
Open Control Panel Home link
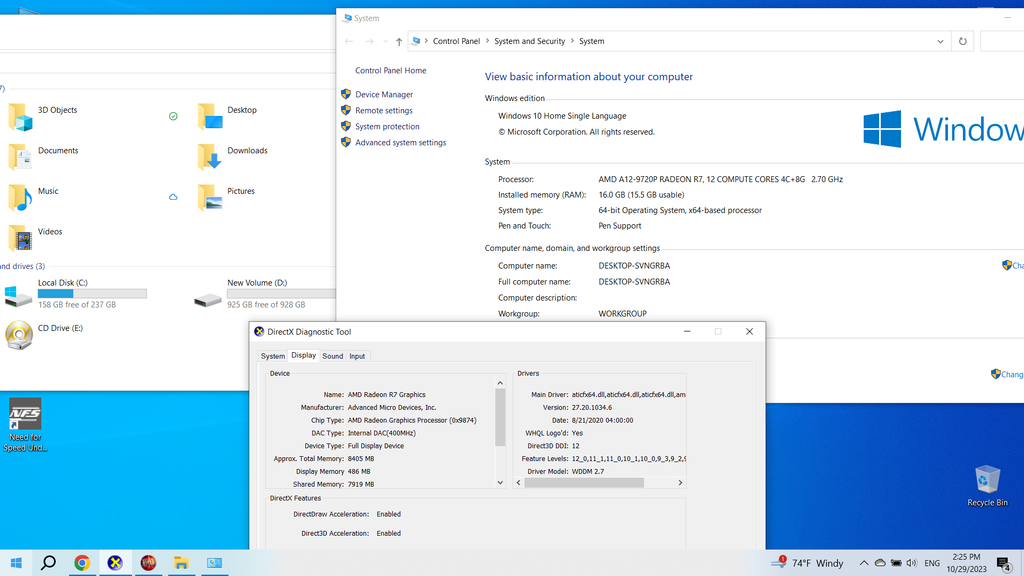tap(391, 71)
